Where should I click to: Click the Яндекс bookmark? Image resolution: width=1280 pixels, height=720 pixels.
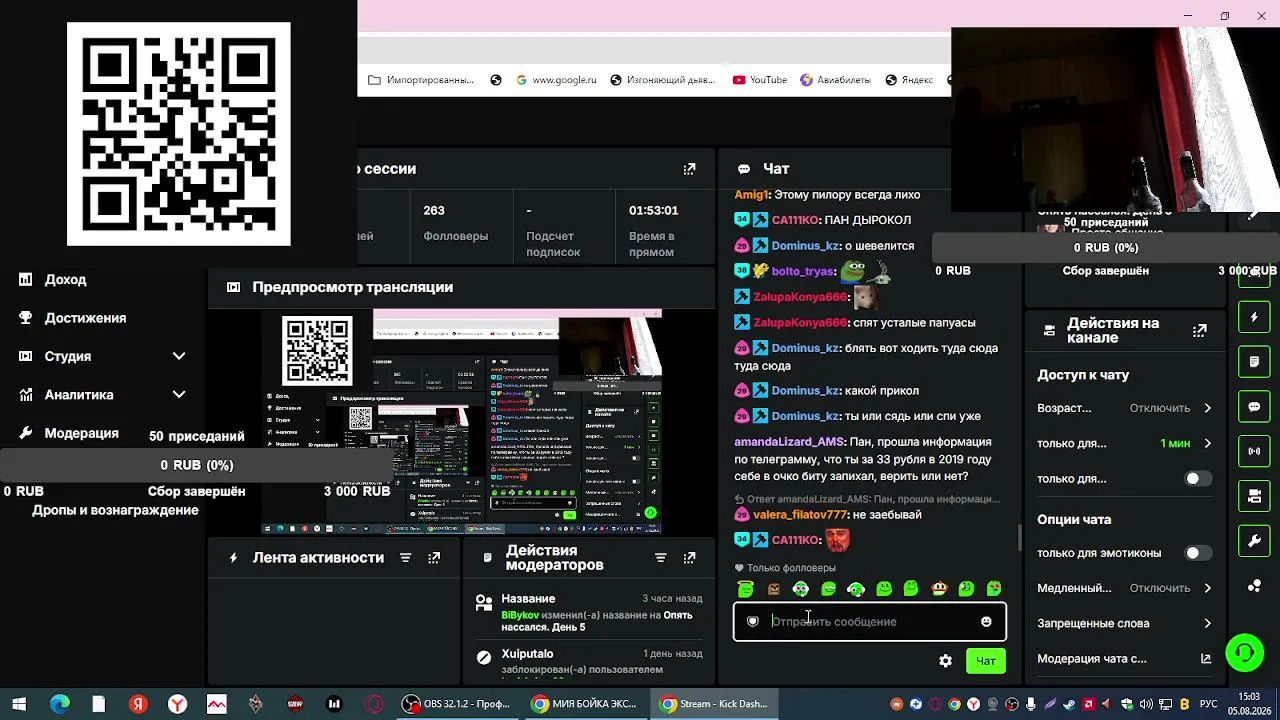pos(909,80)
